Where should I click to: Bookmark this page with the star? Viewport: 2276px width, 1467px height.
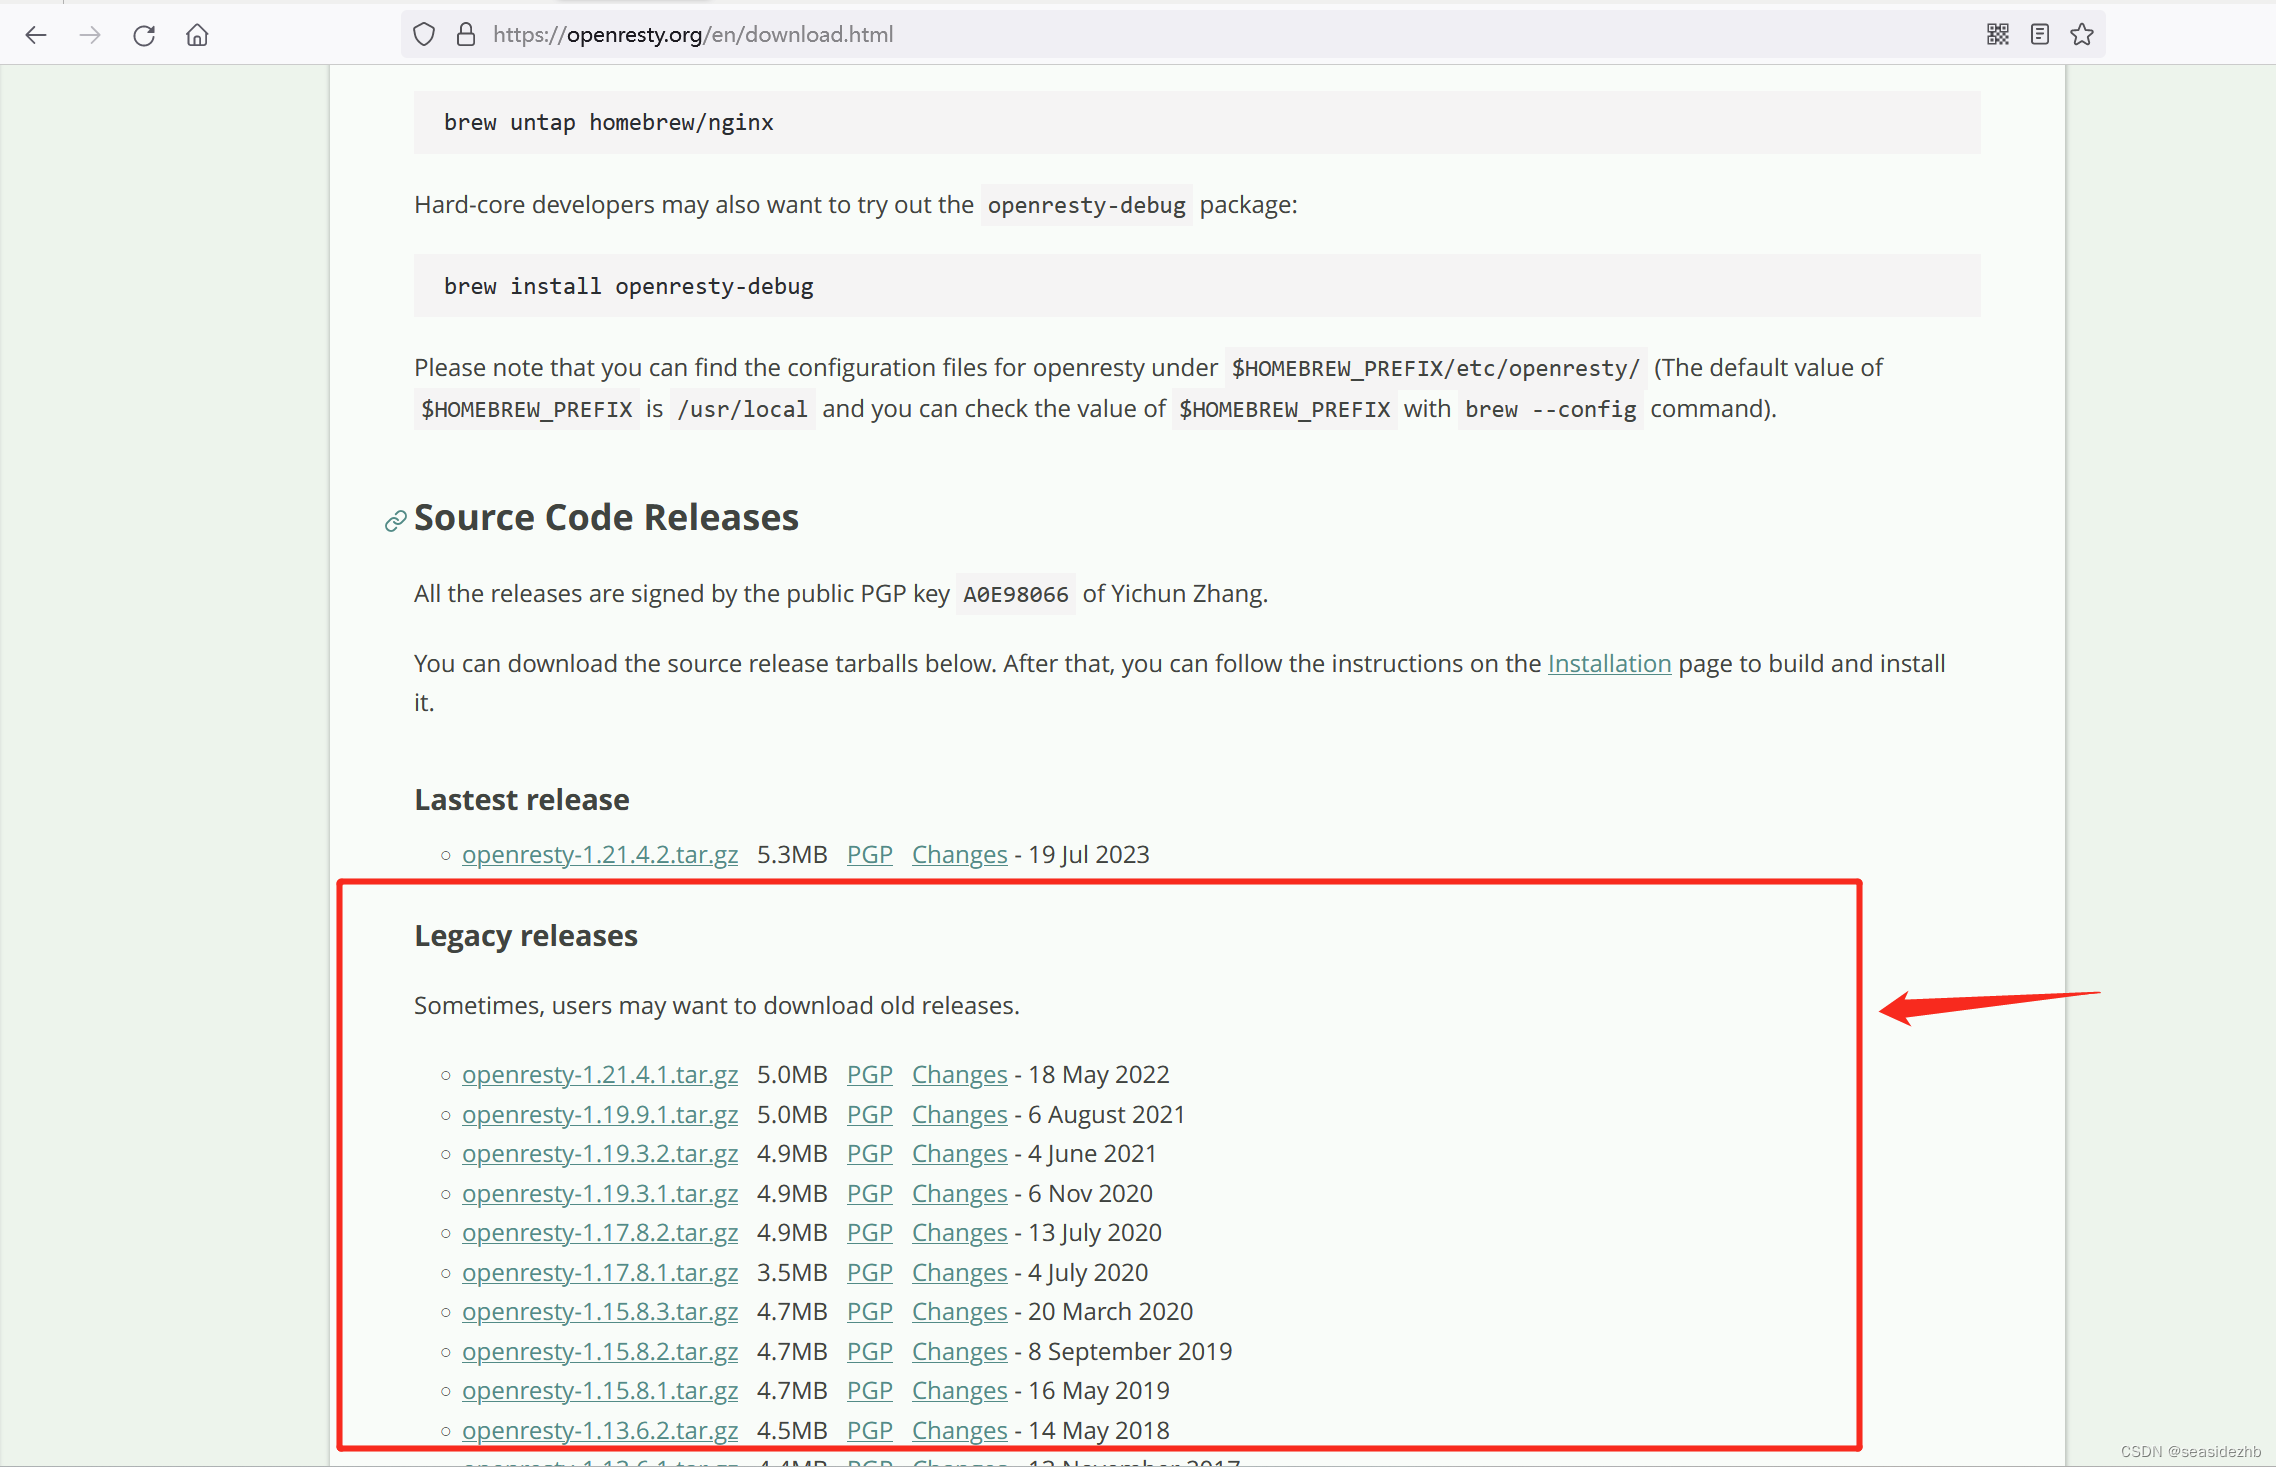tap(2082, 35)
